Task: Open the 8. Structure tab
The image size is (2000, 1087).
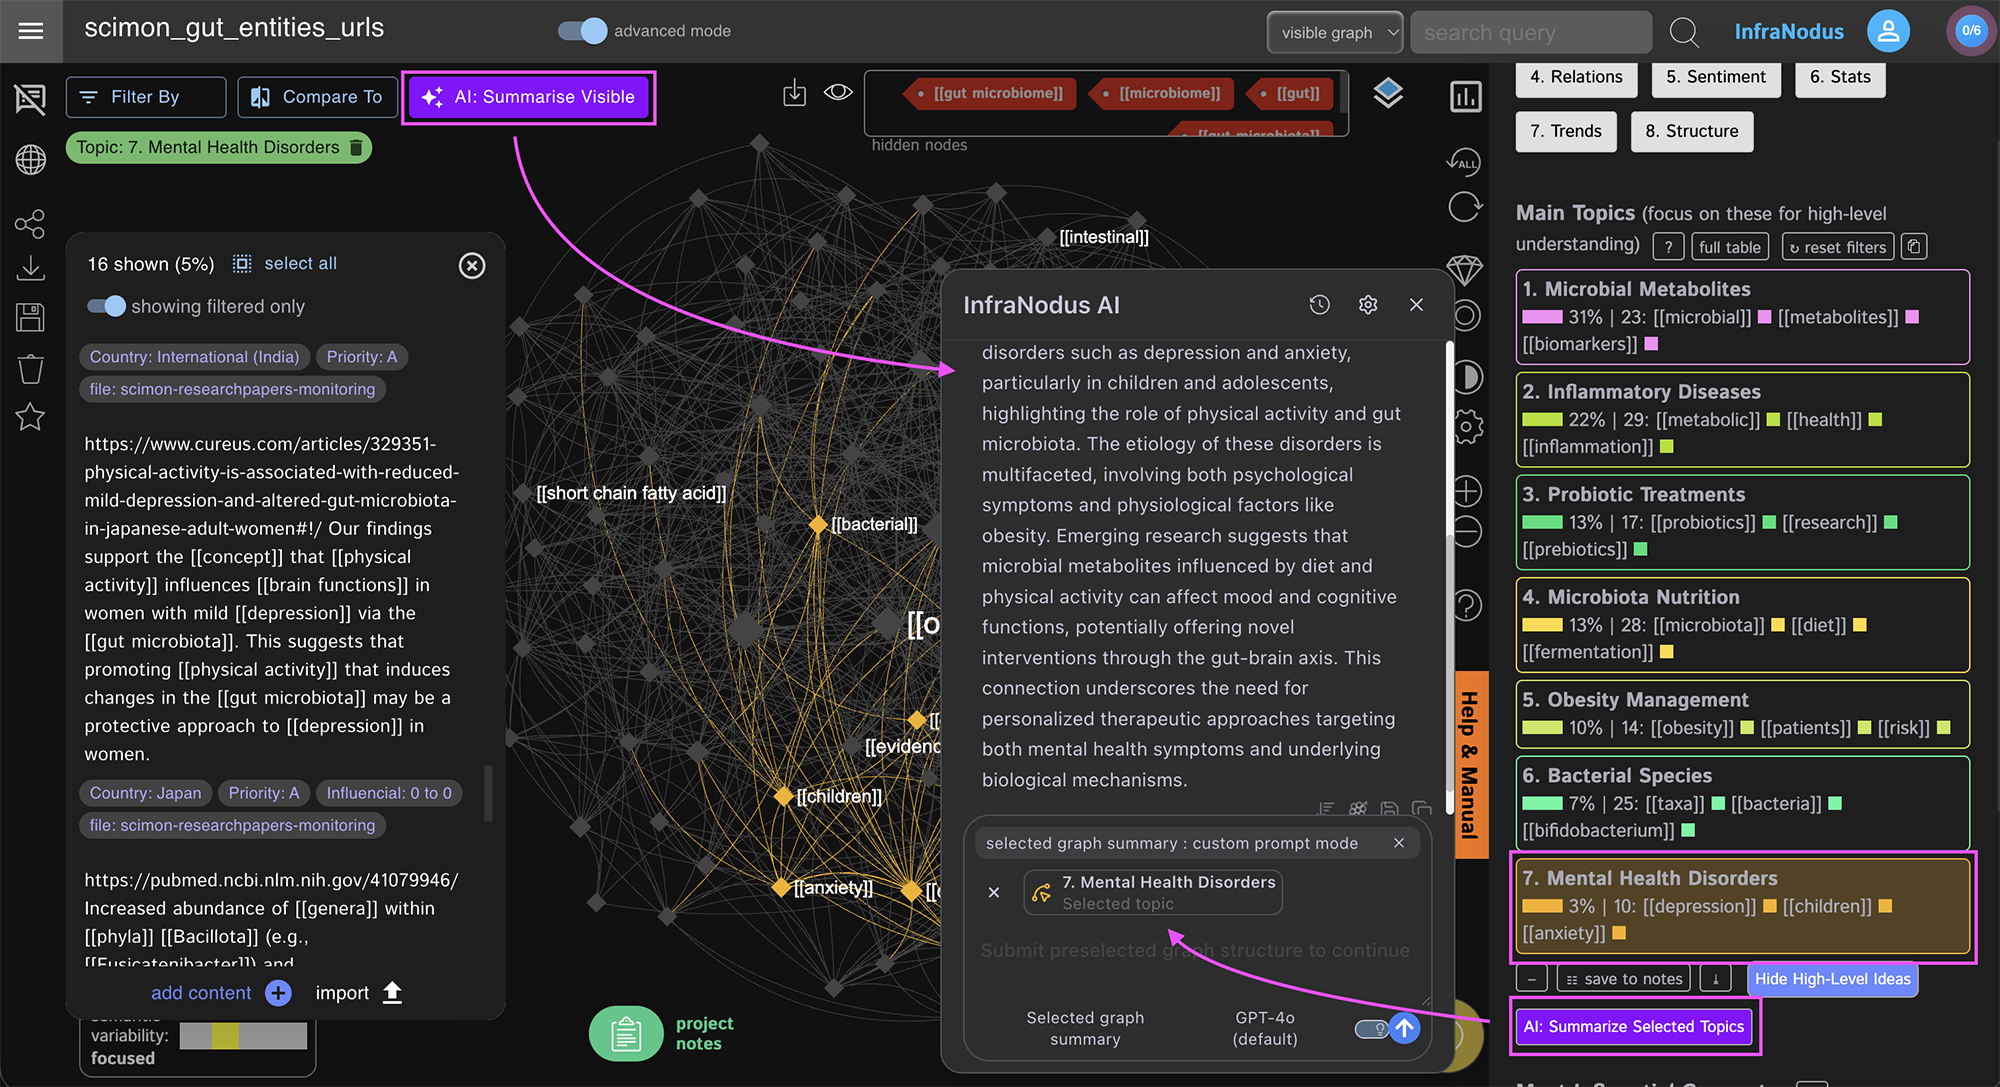Action: coord(1692,131)
